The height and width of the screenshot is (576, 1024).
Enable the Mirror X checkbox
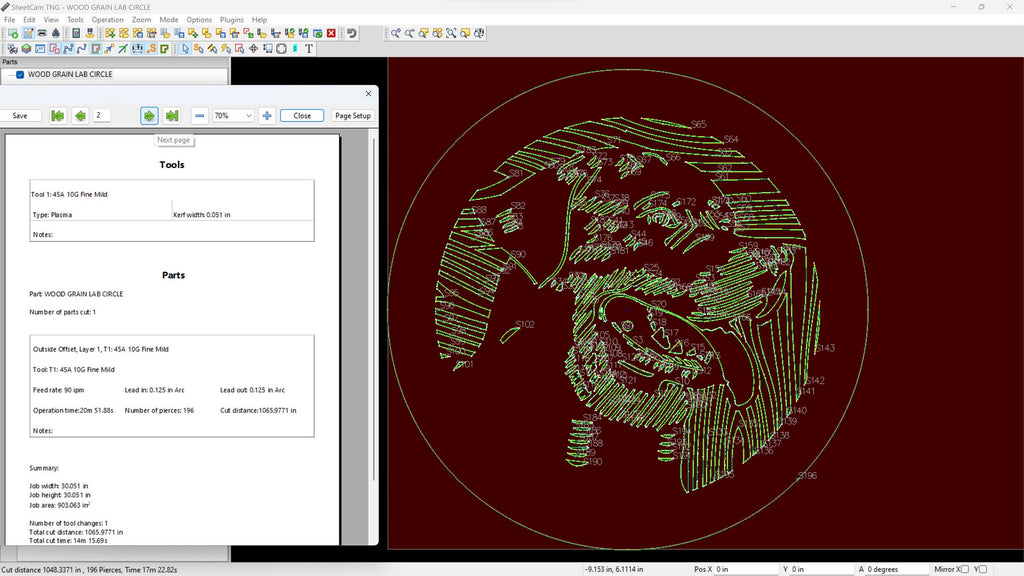(x=965, y=569)
